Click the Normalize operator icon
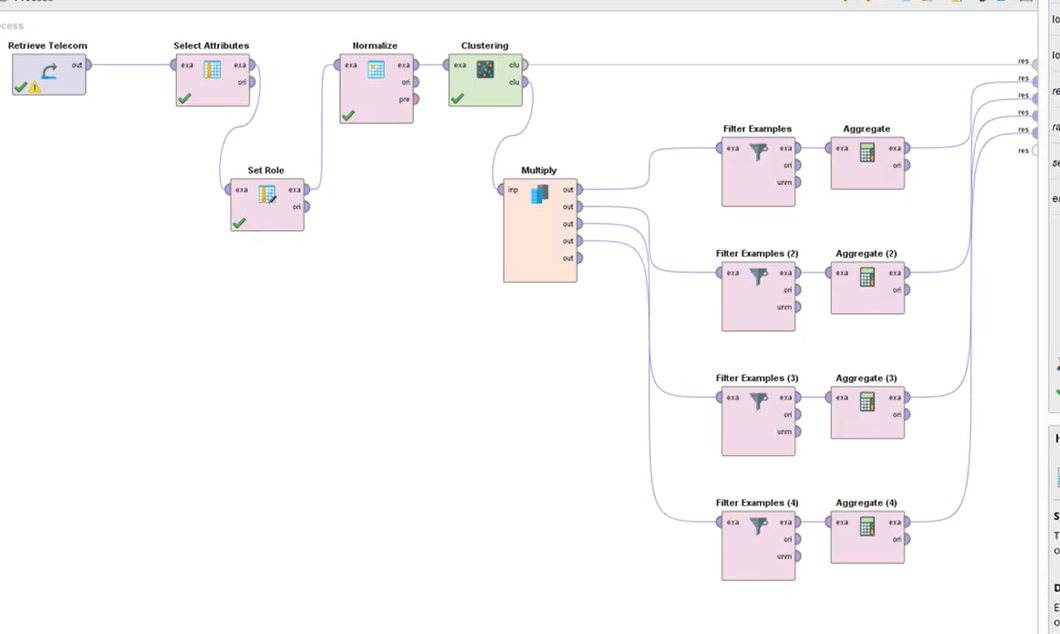1060x634 pixels. pyautogui.click(x=376, y=70)
